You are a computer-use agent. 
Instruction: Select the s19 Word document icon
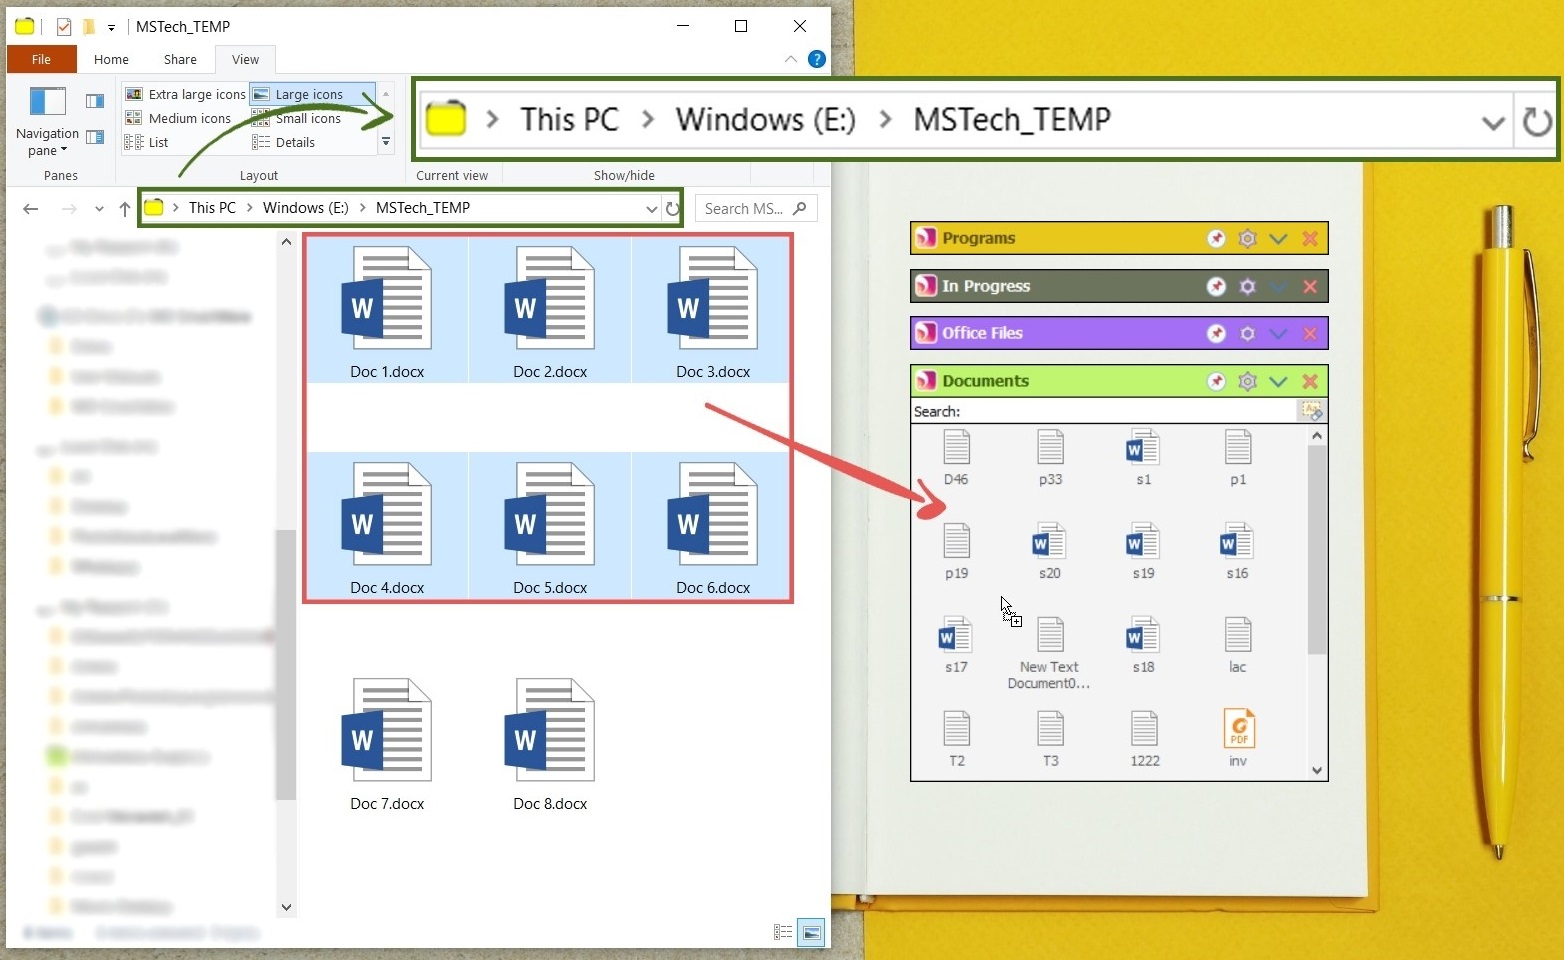[x=1143, y=542]
